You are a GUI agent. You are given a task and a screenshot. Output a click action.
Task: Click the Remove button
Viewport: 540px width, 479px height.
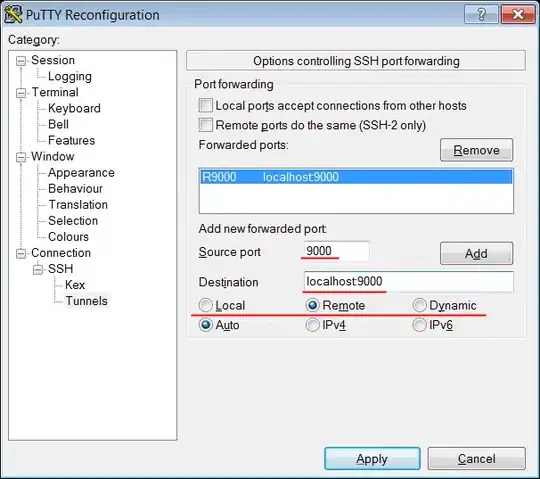[476, 150]
